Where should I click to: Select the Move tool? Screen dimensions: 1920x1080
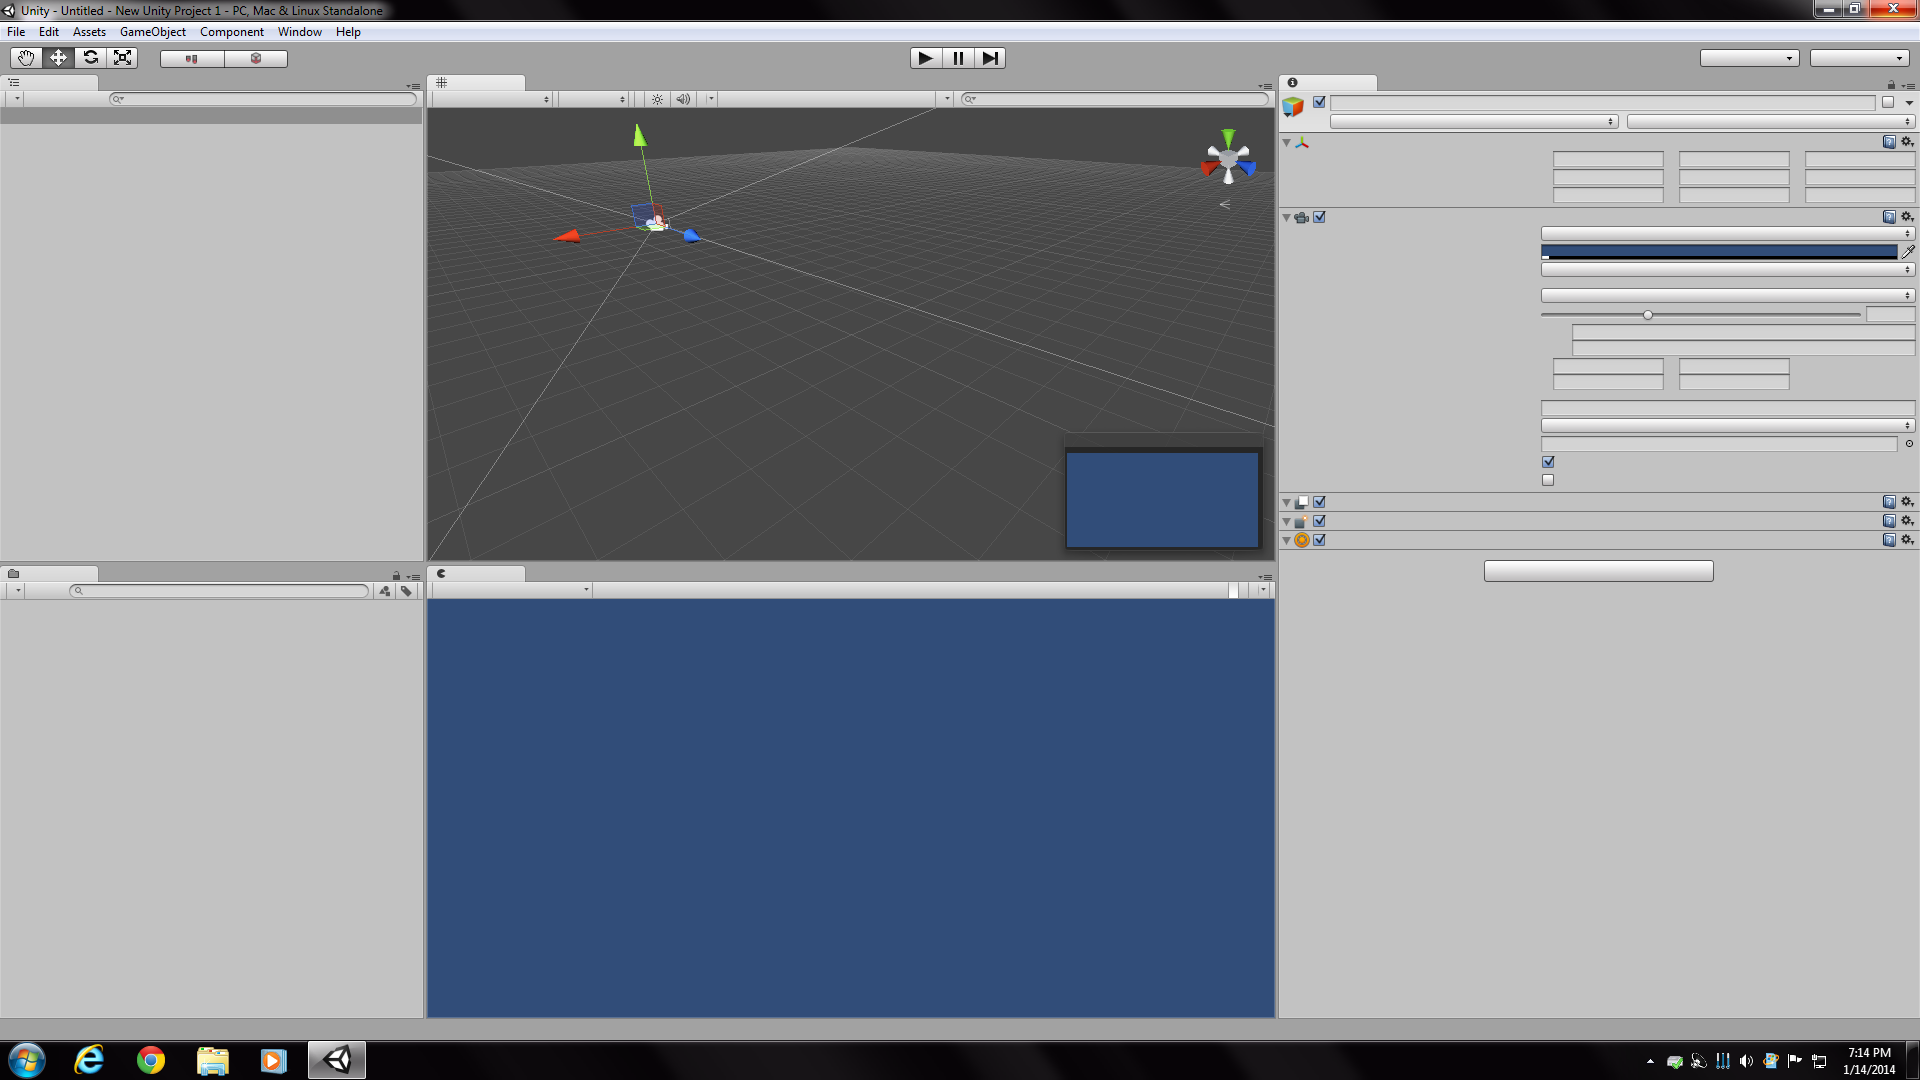[57, 57]
